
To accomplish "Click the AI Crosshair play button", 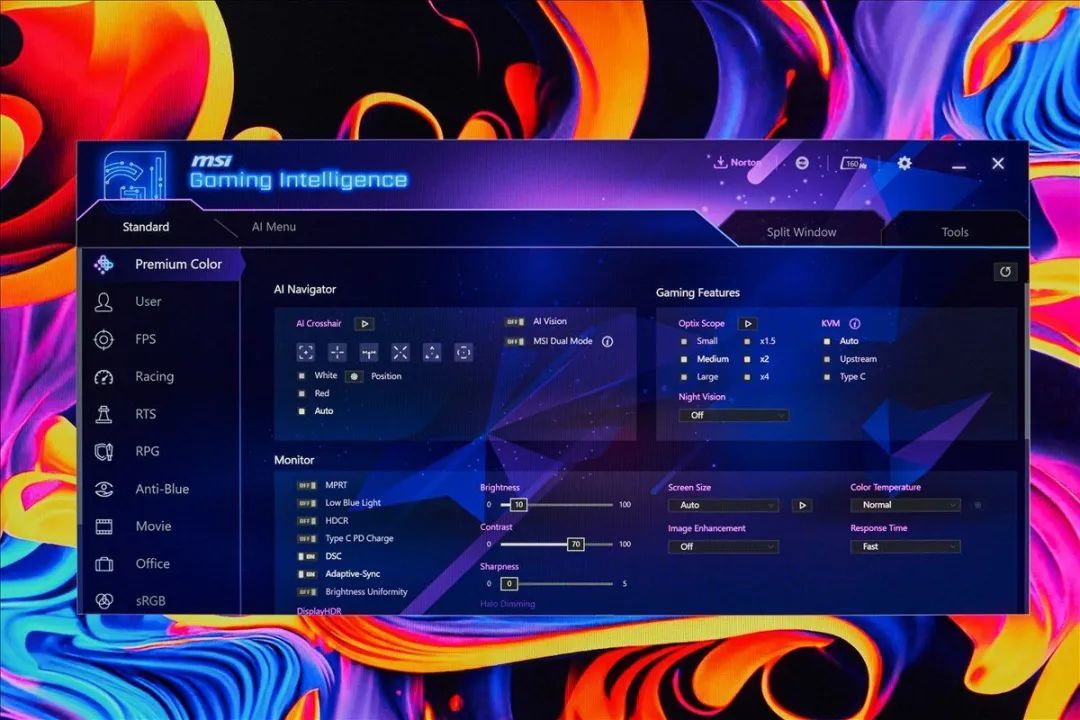I will tap(364, 324).
